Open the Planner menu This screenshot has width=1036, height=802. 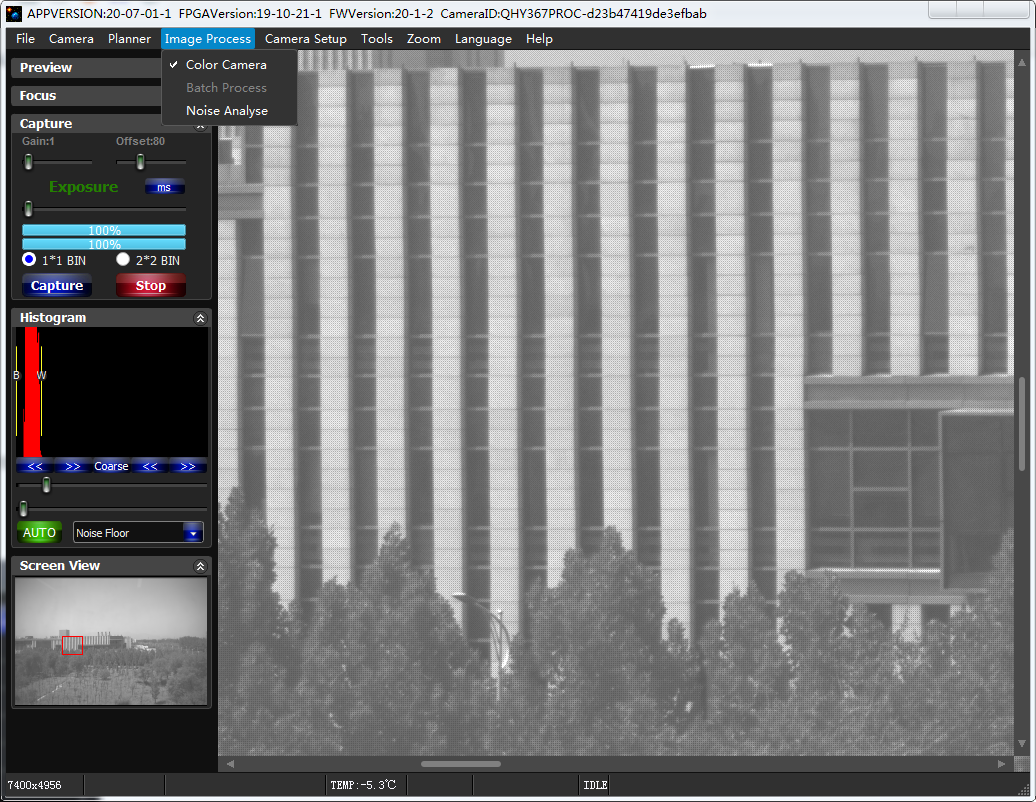(129, 39)
